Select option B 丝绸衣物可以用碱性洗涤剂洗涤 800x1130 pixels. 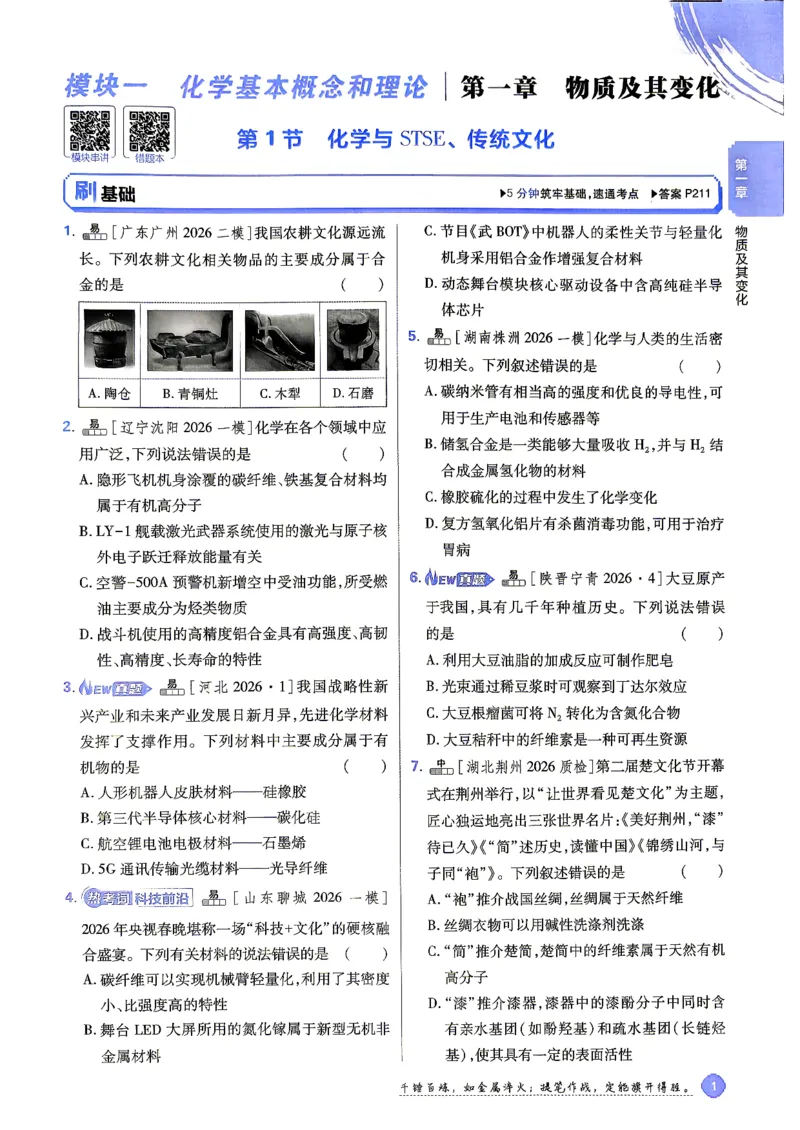pyautogui.click(x=535, y=925)
